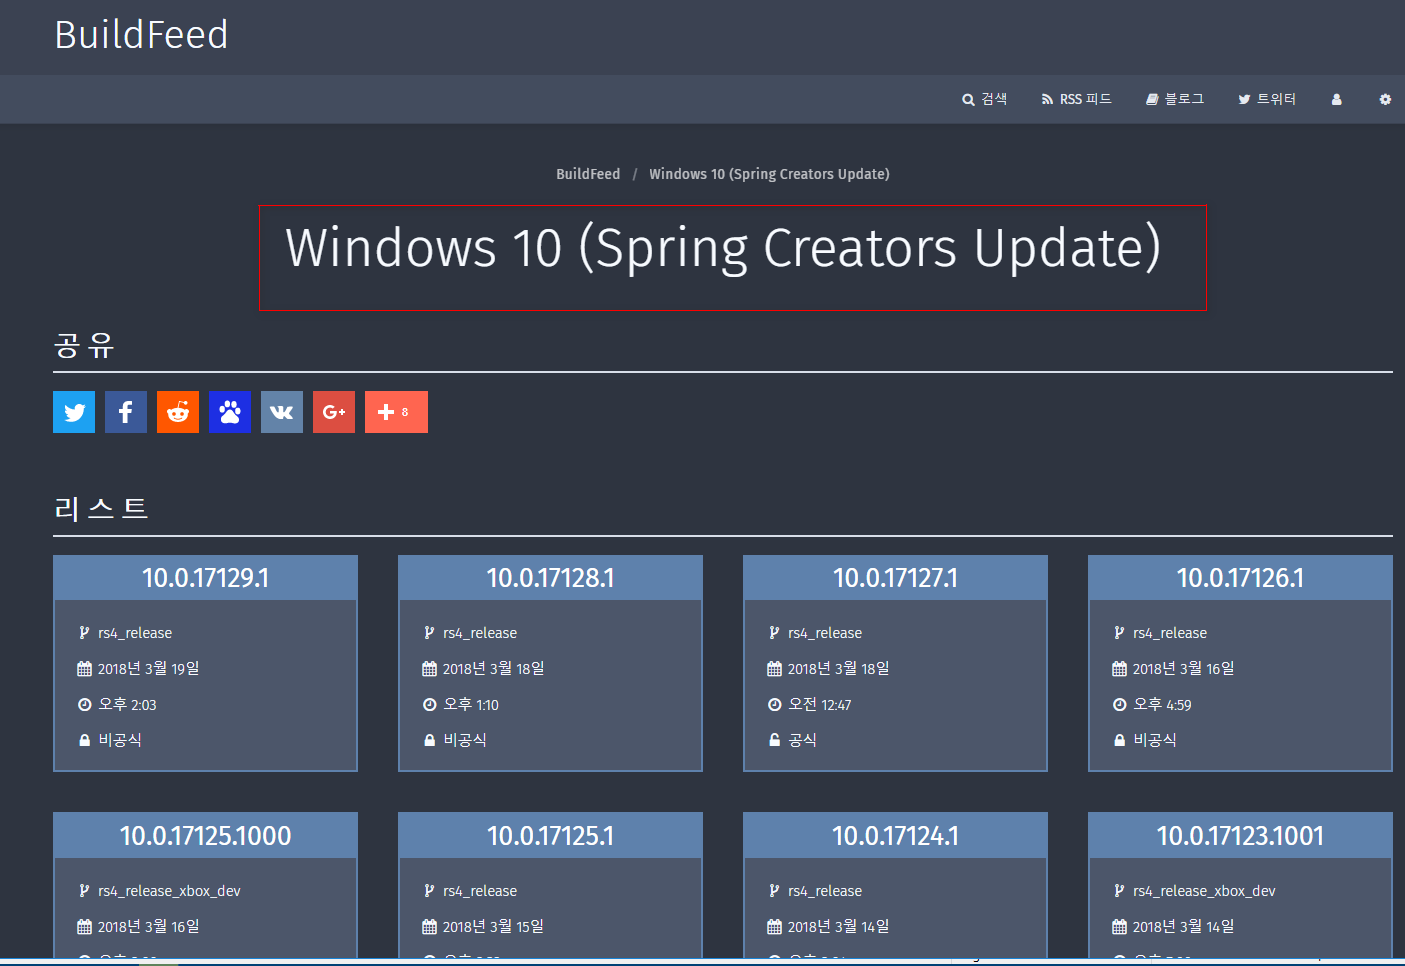Open build 10.0.17129.1
Screen dimensions: 1405x966
(x=205, y=578)
